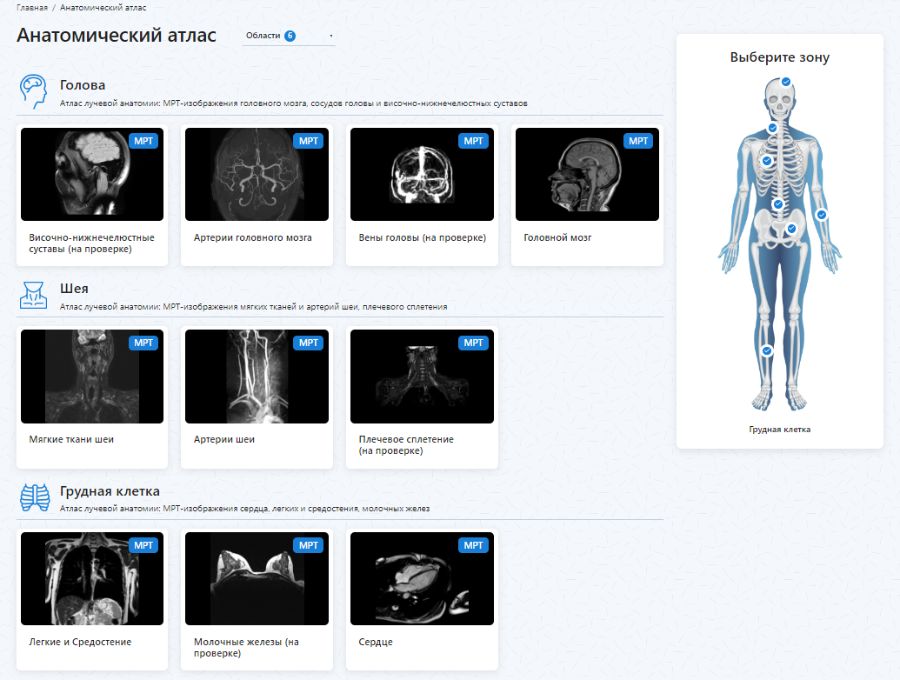Screen dimensions: 900x680
Task: Go to Главная breadcrumb link
Action: (32, 8)
